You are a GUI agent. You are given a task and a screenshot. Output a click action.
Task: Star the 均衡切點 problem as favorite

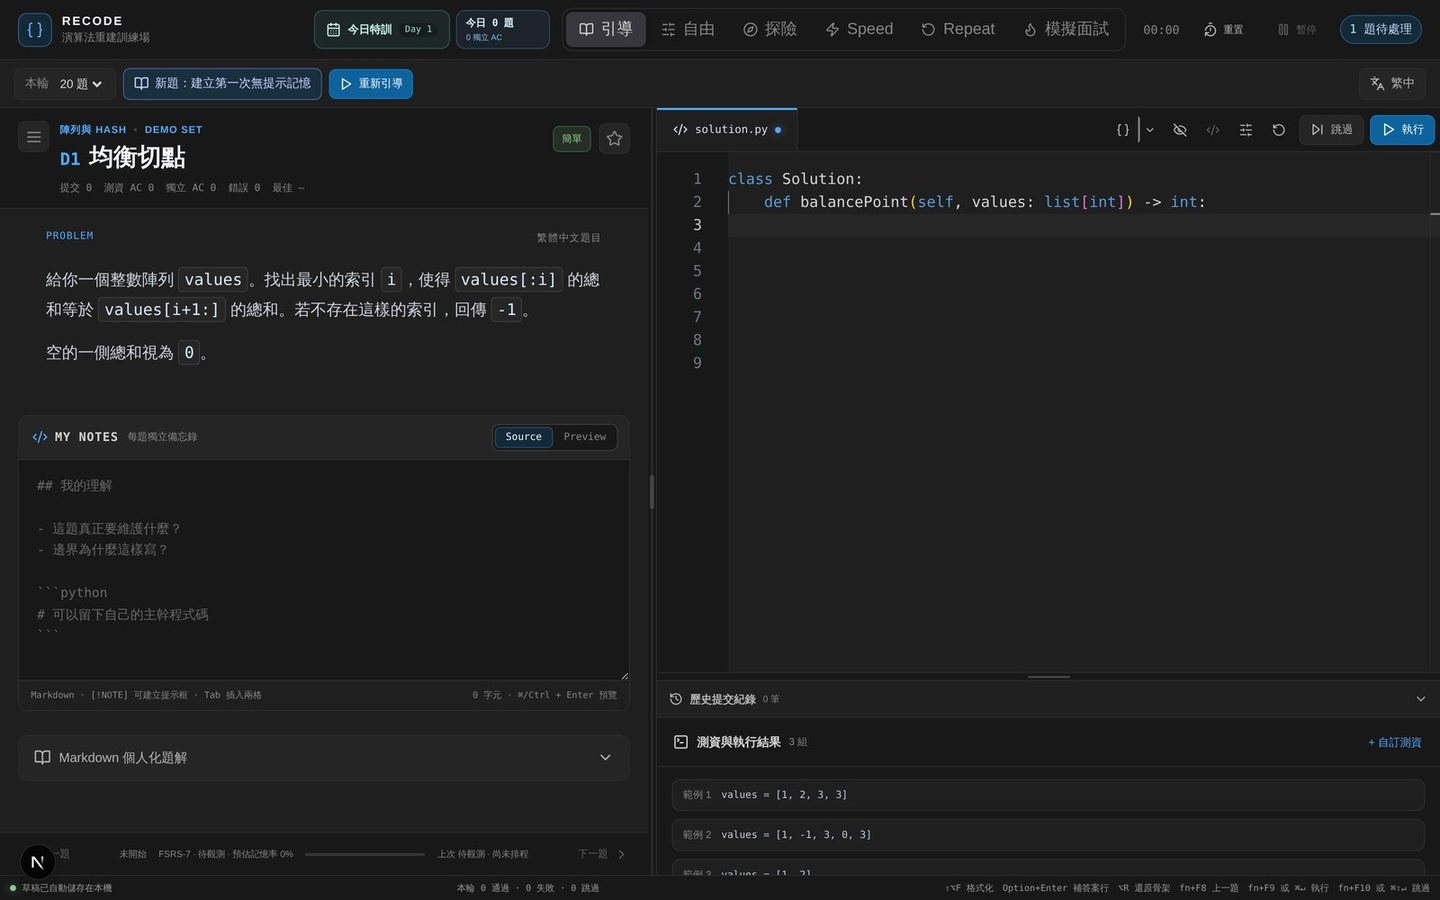[x=615, y=139]
